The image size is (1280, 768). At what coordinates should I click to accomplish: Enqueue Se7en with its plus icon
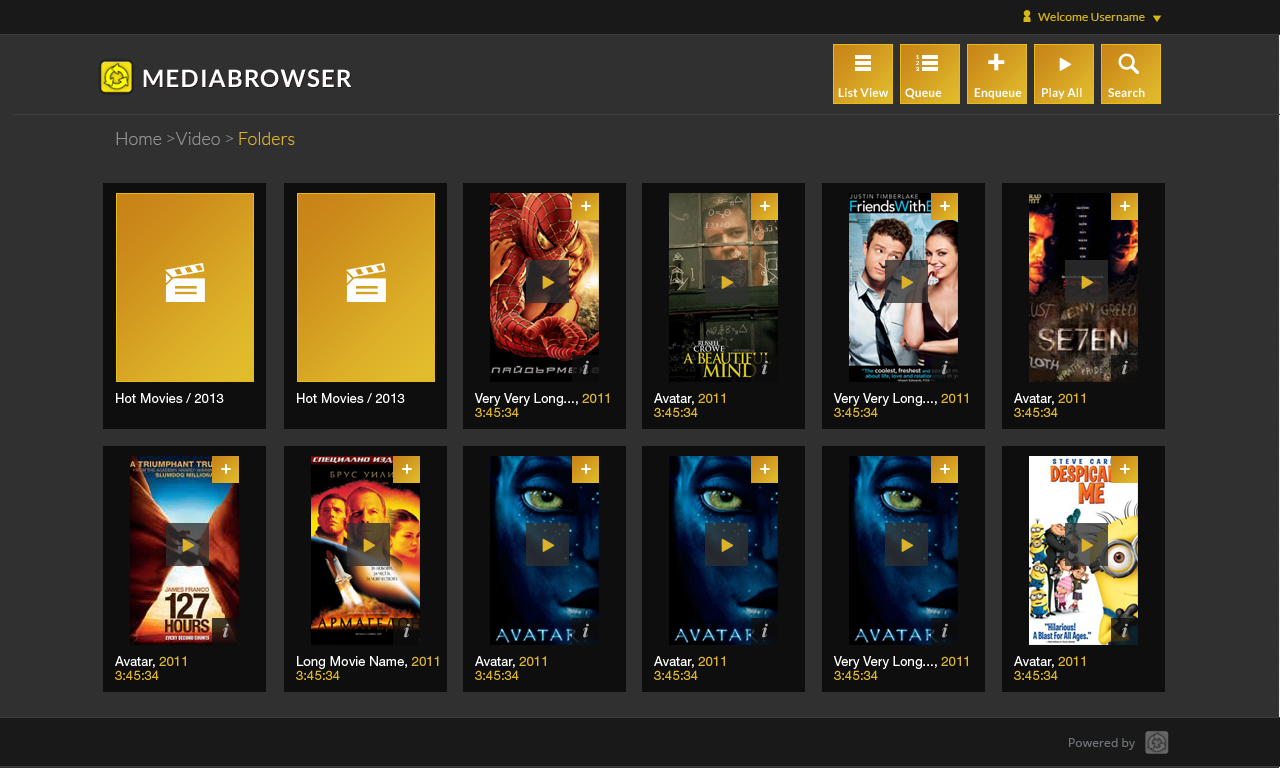[1124, 207]
